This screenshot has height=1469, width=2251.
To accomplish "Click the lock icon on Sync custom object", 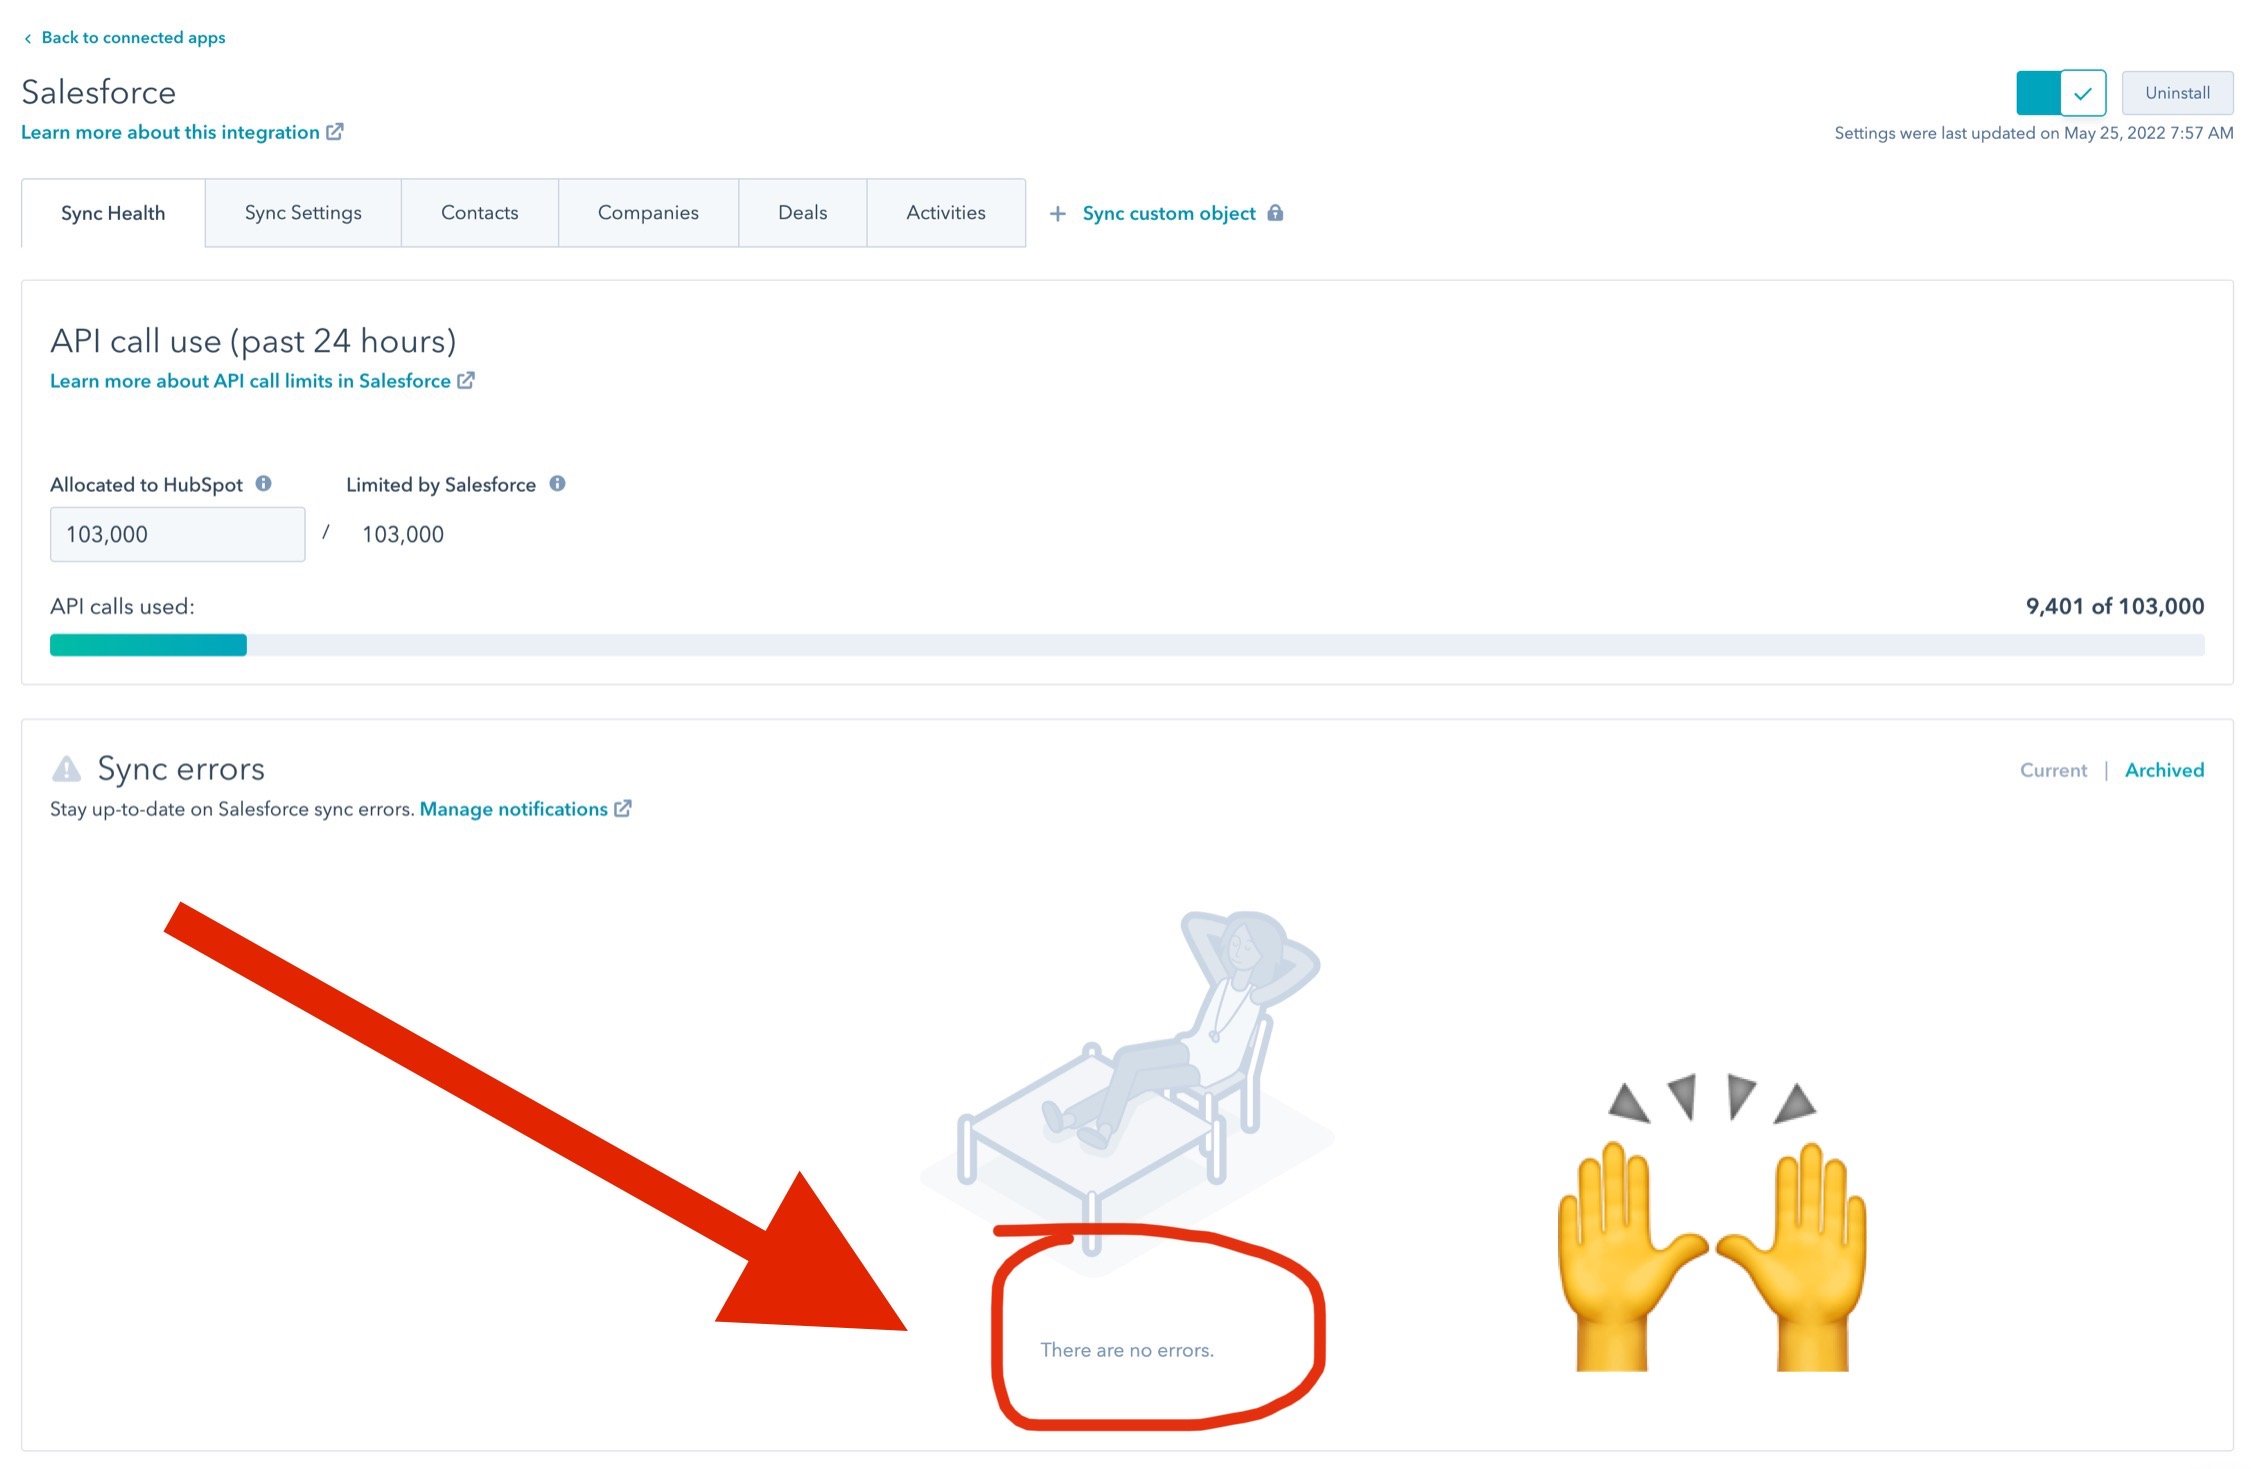I will click(x=1278, y=213).
